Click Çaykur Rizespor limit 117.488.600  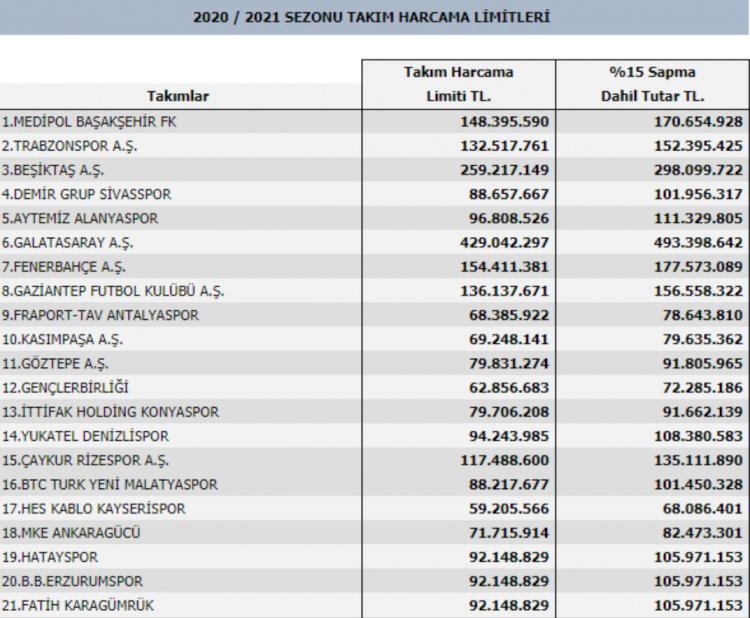(504, 460)
